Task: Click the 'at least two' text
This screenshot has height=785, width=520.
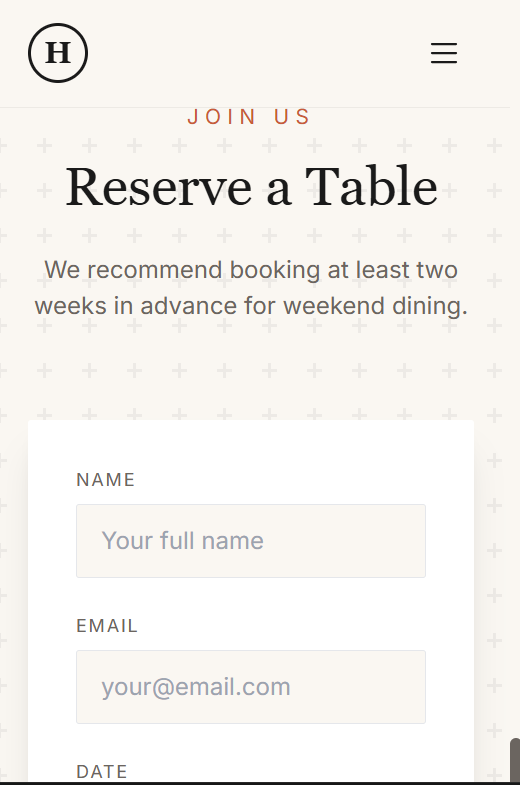Action: point(392,270)
